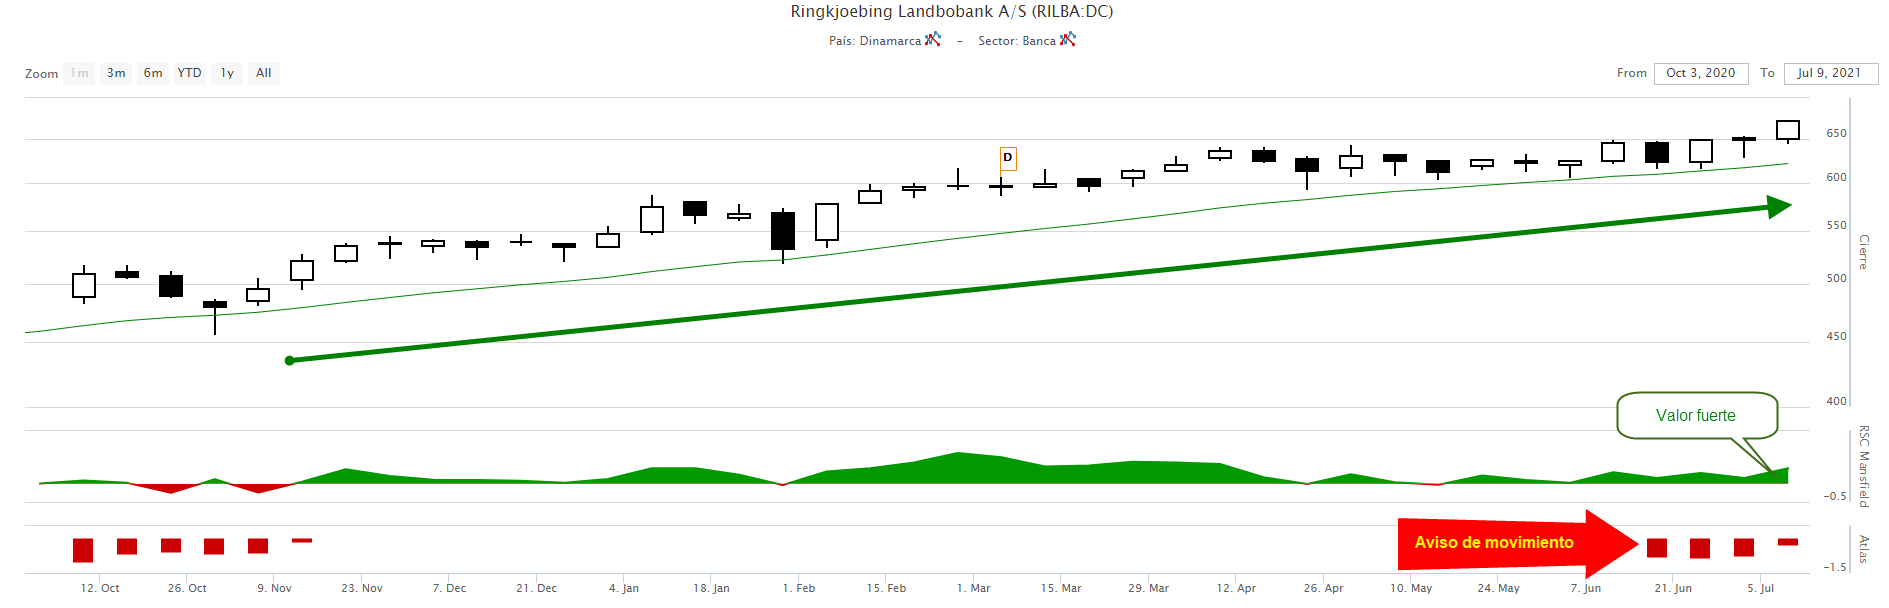1889x608 pixels.
Task: Set zoom range to 1m
Action: [x=79, y=73]
